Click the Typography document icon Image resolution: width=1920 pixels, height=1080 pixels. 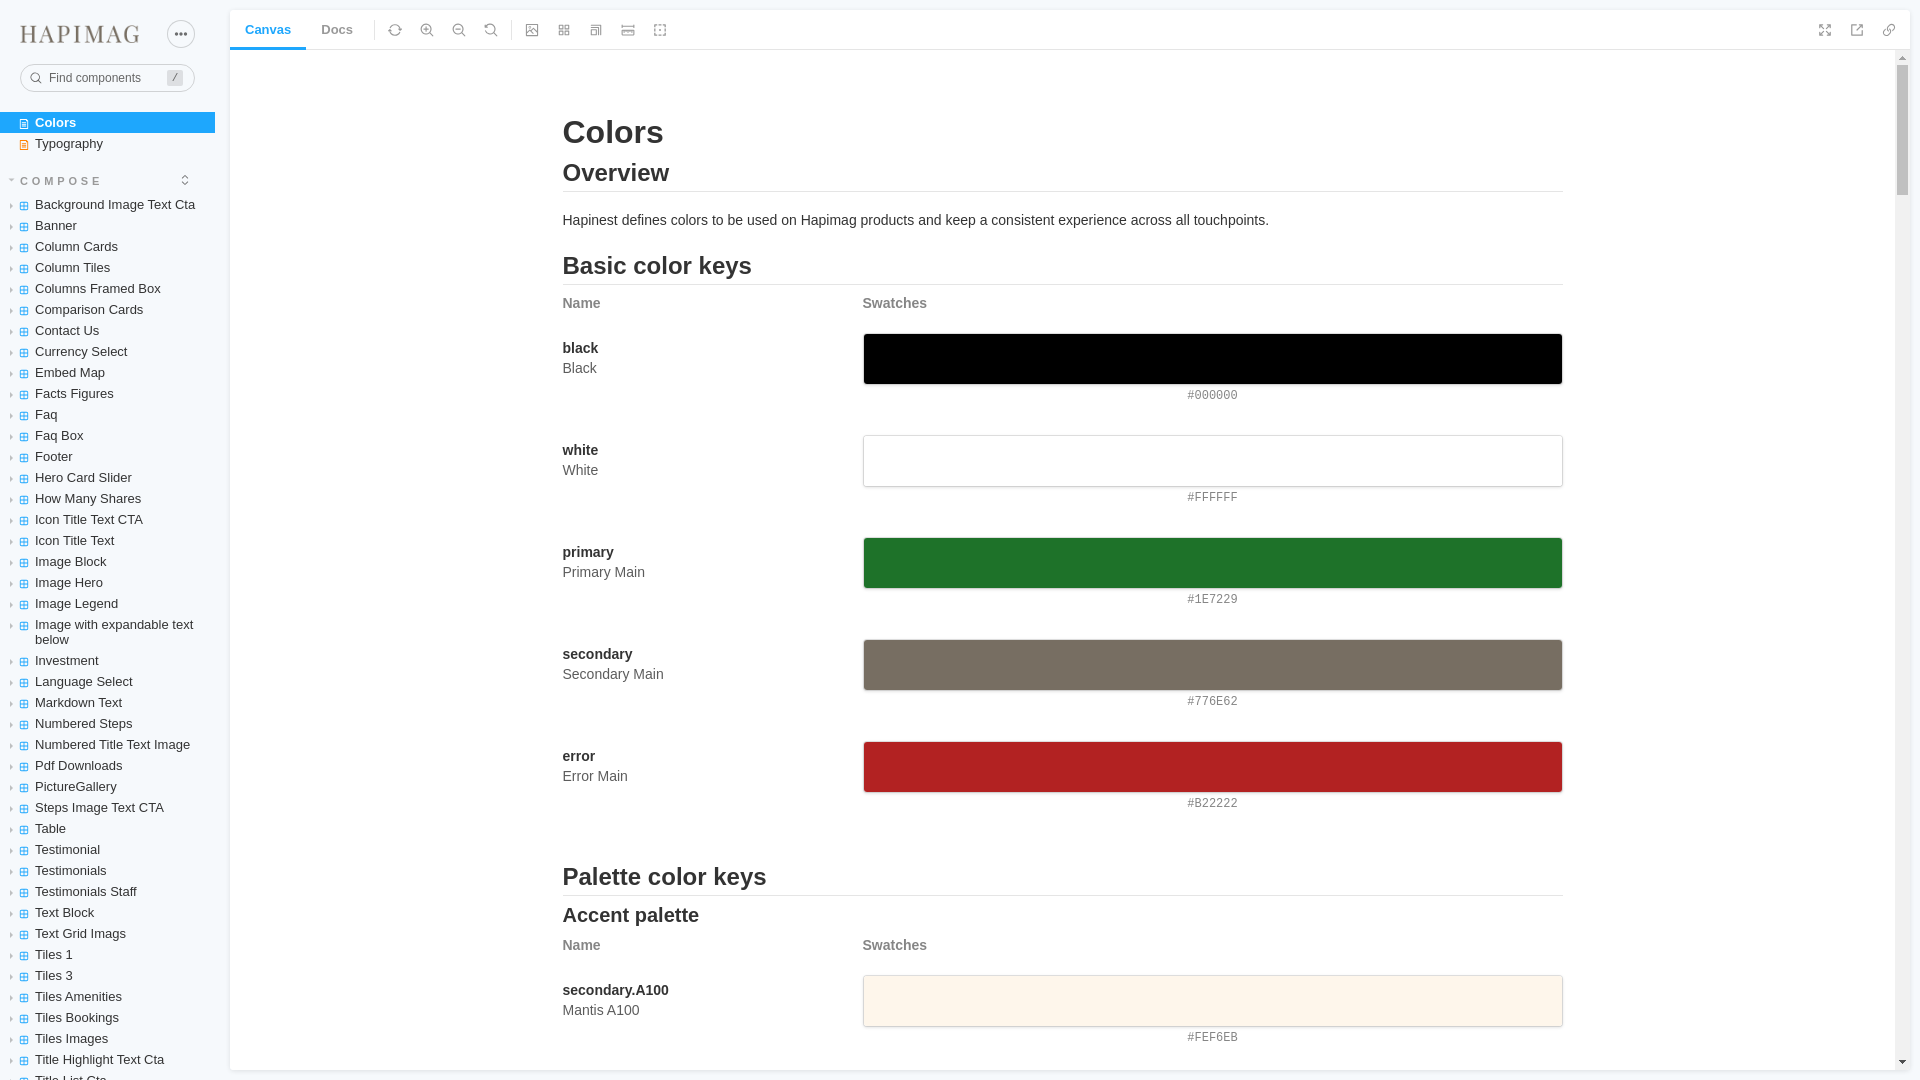(24, 144)
